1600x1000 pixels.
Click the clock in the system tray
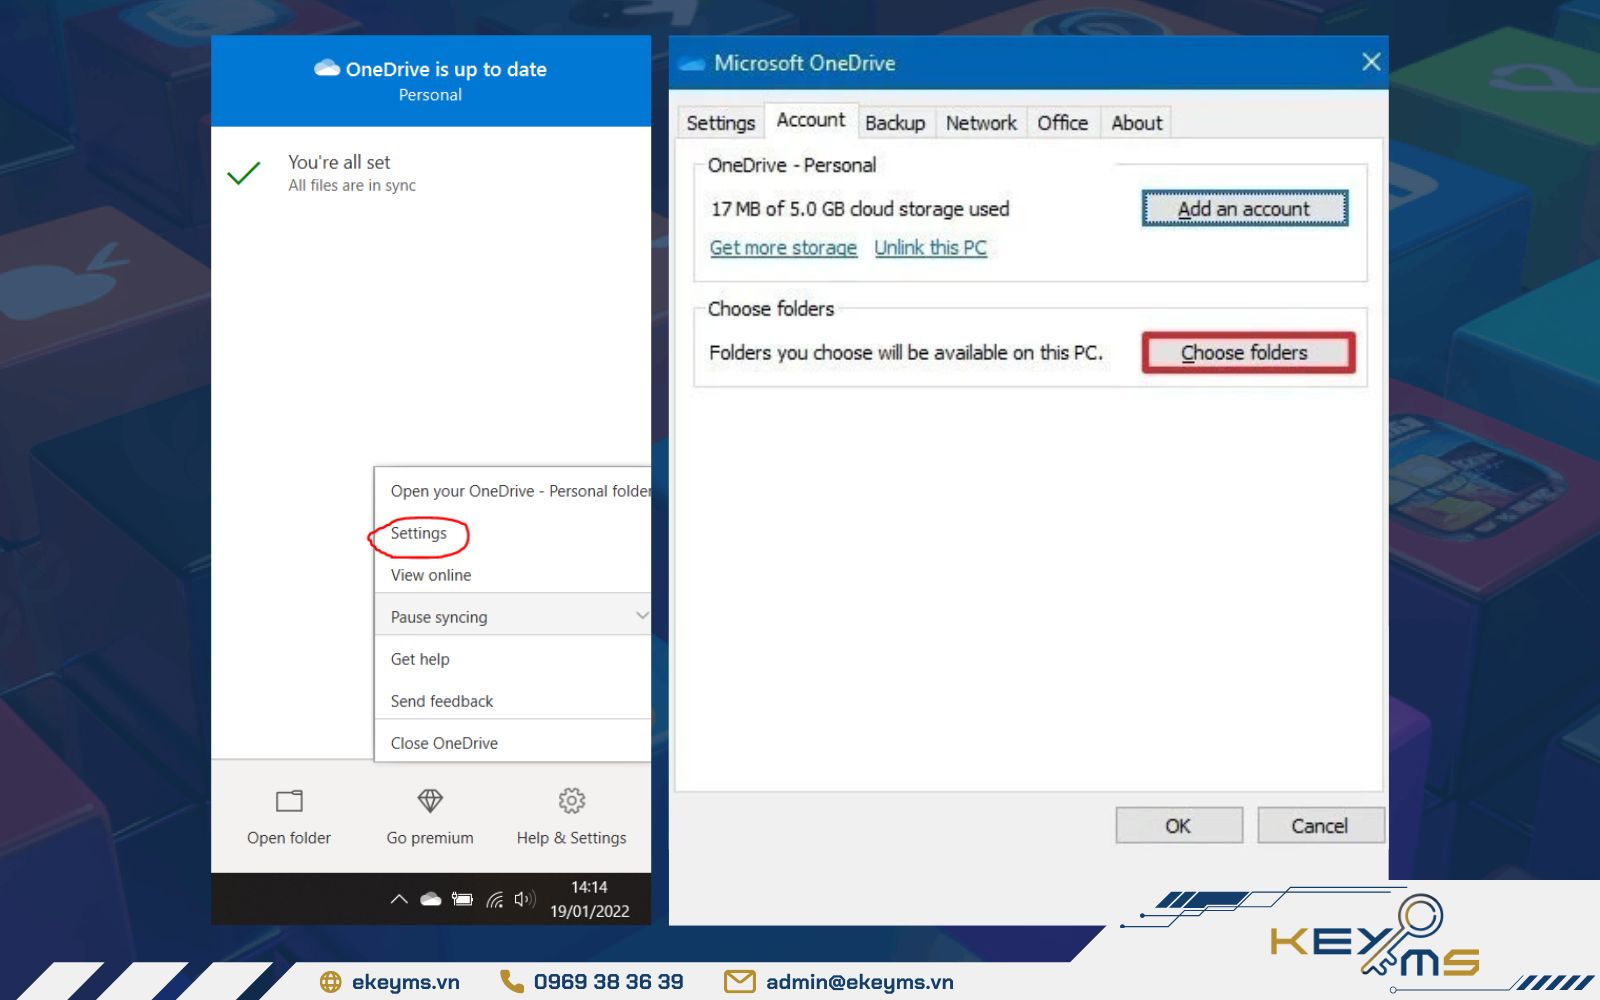point(590,898)
